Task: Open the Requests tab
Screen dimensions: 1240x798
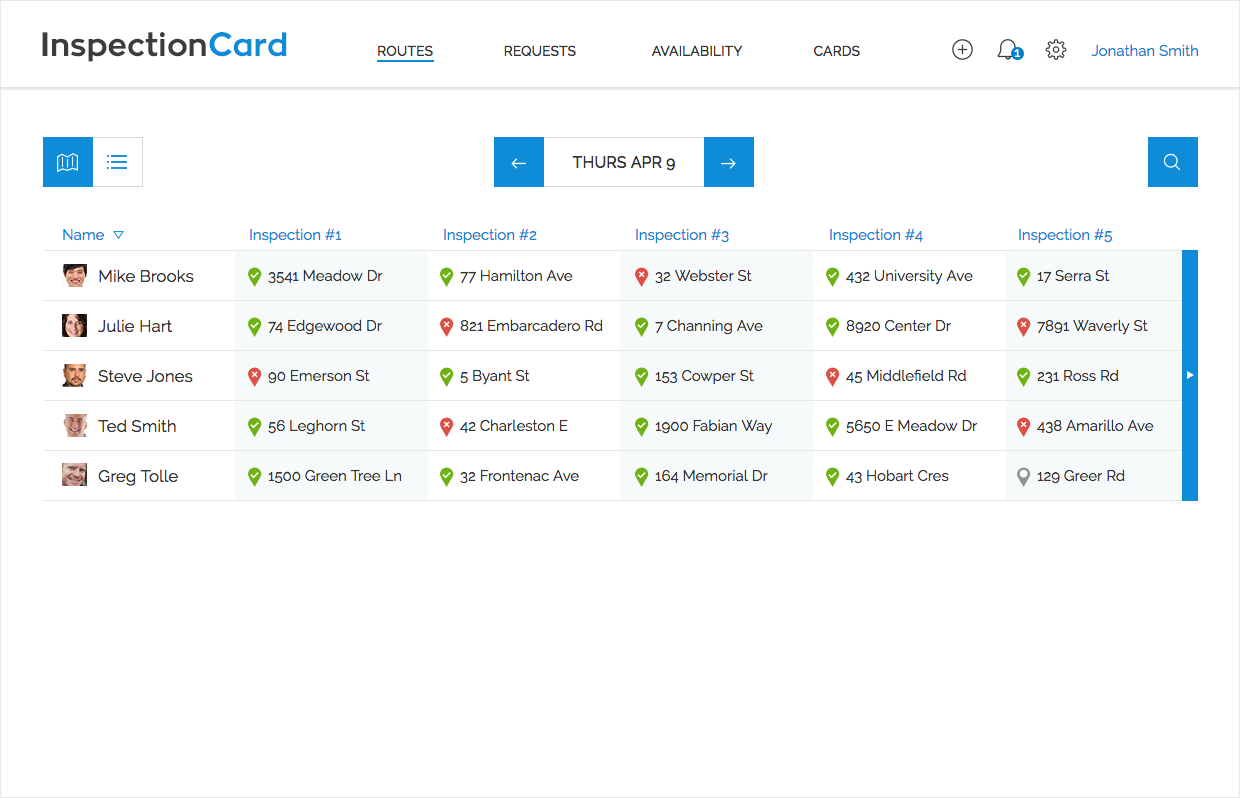Action: click(x=540, y=51)
